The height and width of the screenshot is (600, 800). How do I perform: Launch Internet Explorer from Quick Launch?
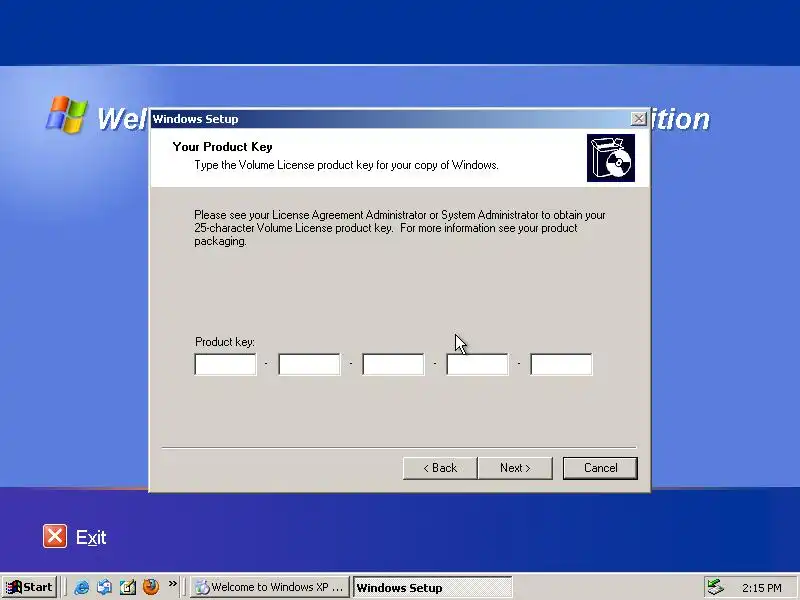point(82,587)
